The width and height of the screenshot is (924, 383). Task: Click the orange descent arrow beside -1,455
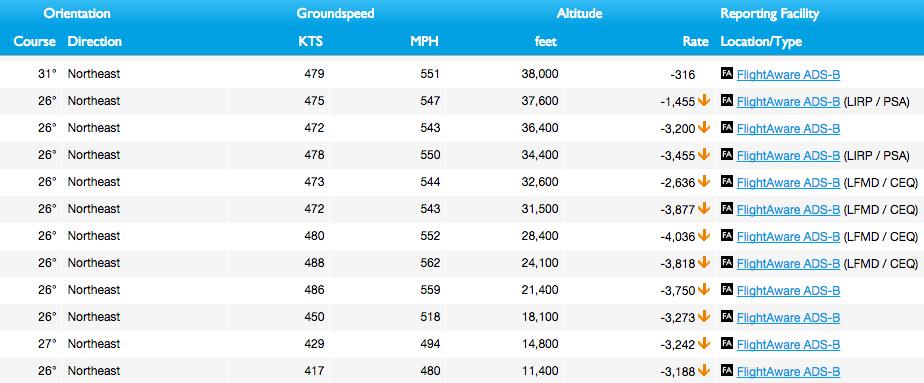[x=704, y=100]
